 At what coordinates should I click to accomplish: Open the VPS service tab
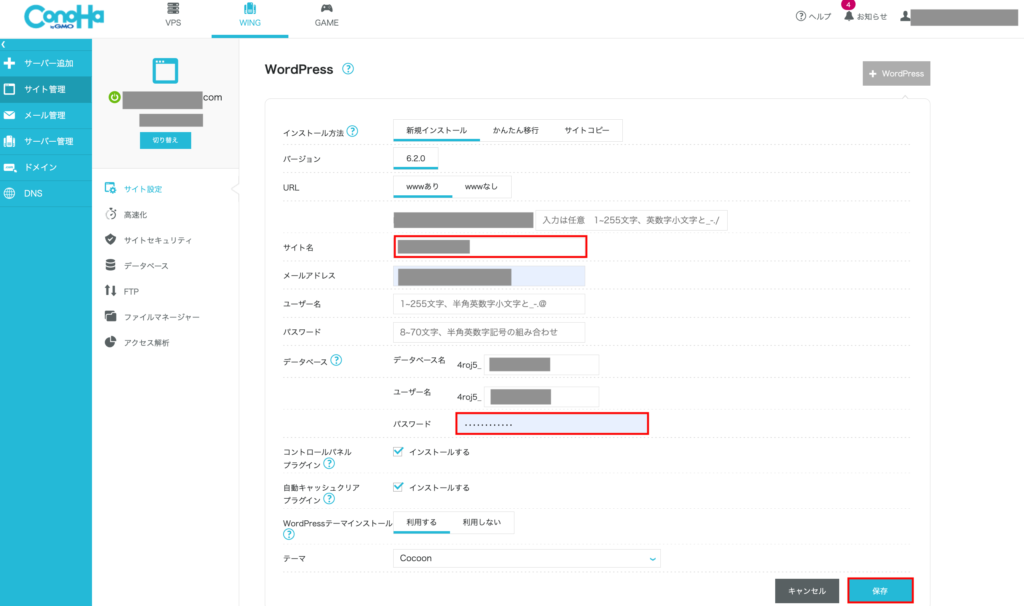pyautogui.click(x=173, y=15)
